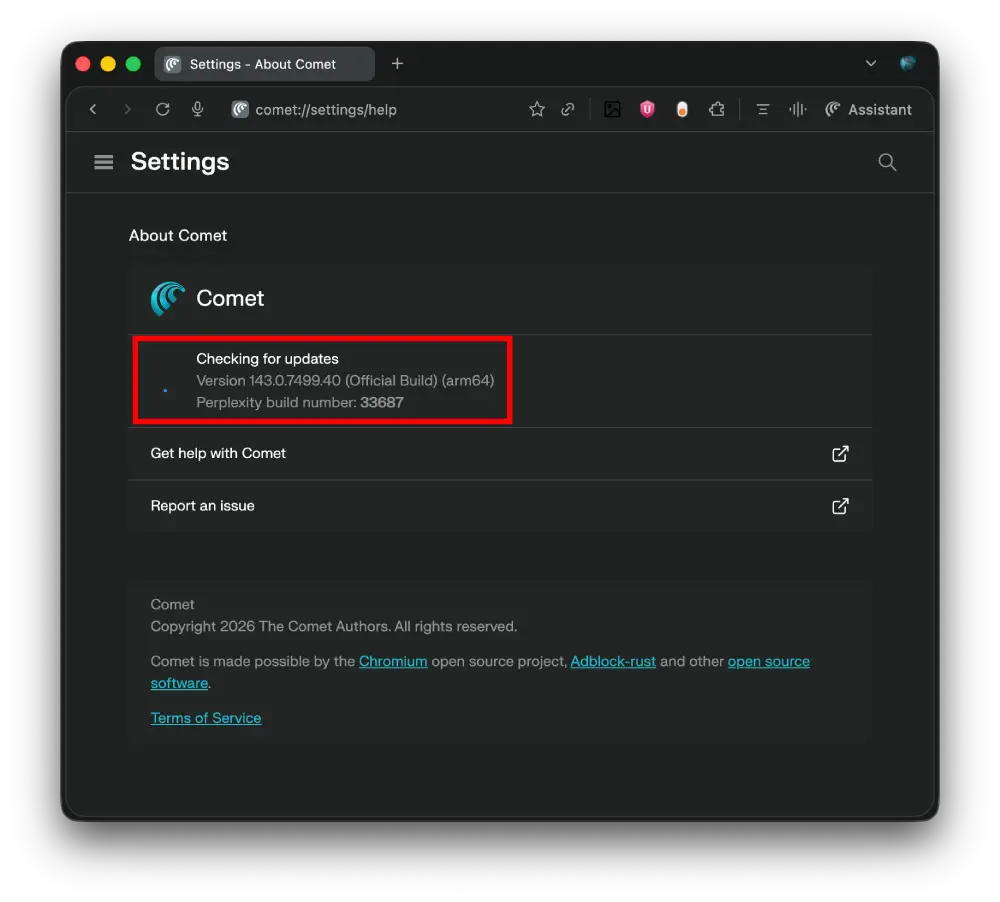Click the 'Checking for updates' text
The height and width of the screenshot is (902, 1000).
coord(267,359)
